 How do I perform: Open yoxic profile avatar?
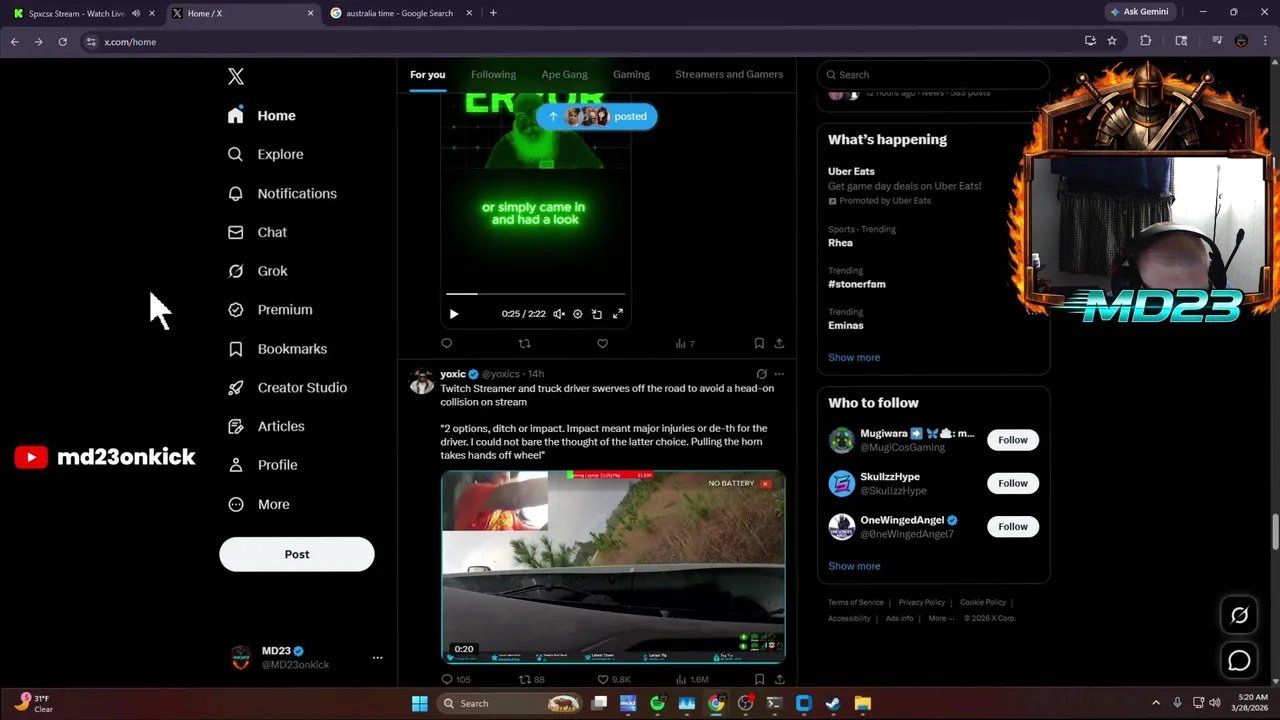pos(422,382)
